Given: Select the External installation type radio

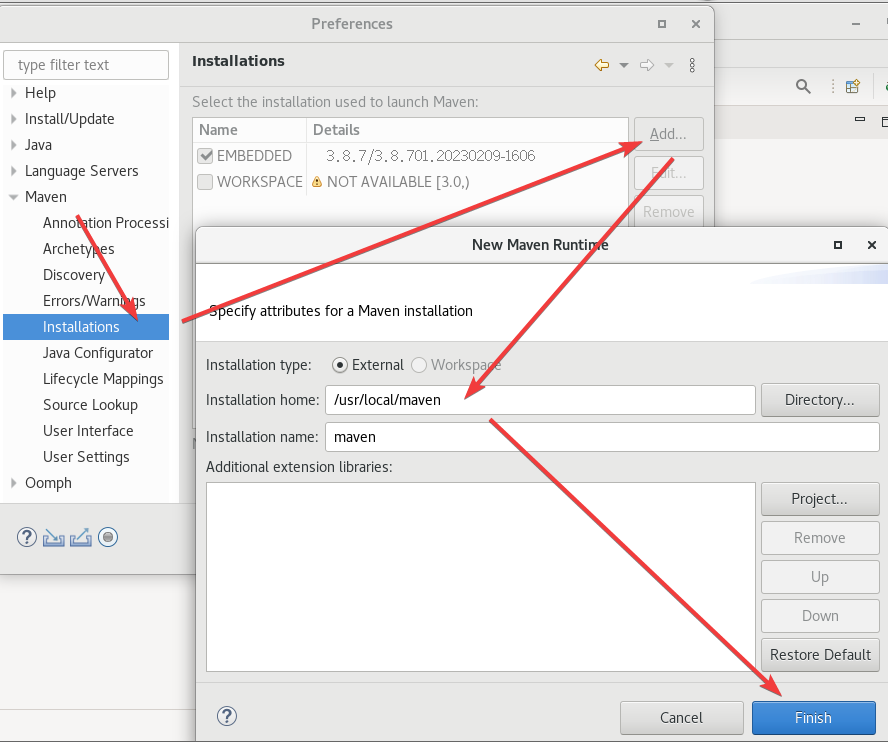Looking at the screenshot, I should (x=340, y=365).
